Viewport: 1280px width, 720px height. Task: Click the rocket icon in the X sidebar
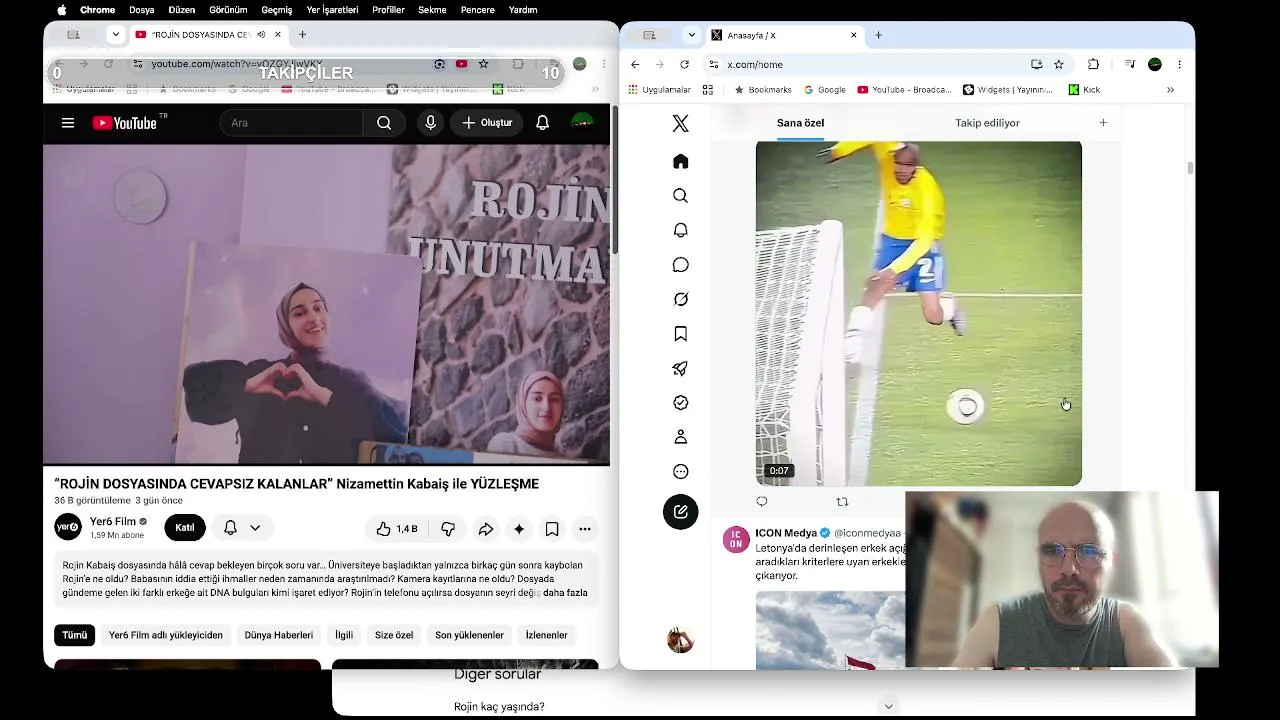680,368
